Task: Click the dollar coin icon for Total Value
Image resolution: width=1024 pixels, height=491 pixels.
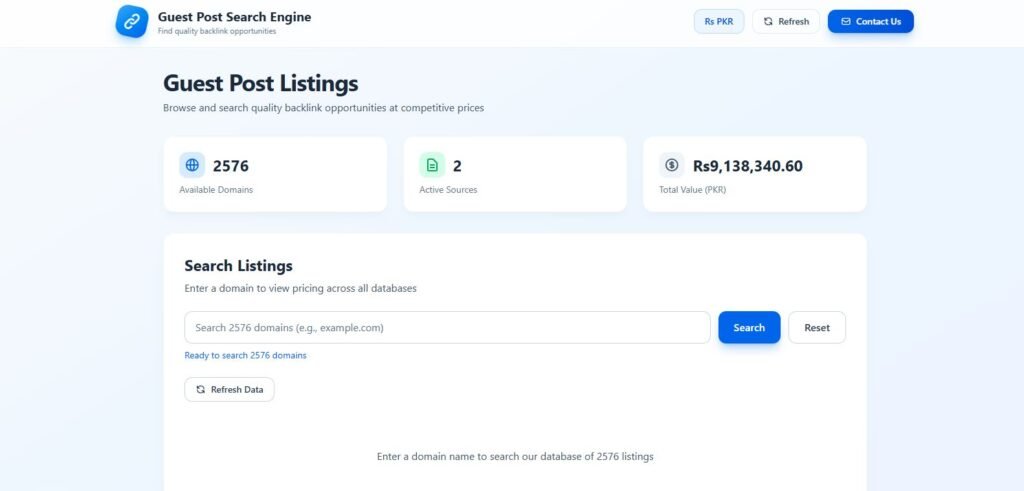Action: coord(672,165)
